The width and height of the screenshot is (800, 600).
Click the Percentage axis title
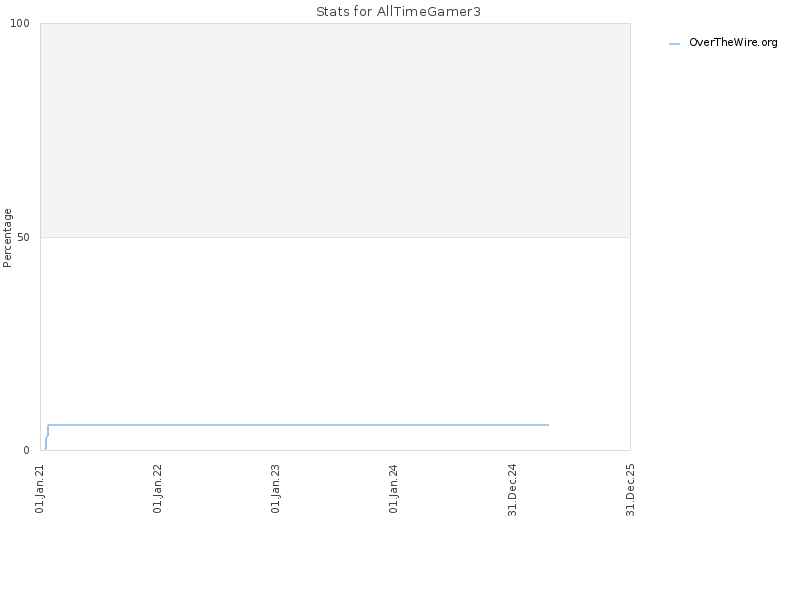click(x=7, y=238)
